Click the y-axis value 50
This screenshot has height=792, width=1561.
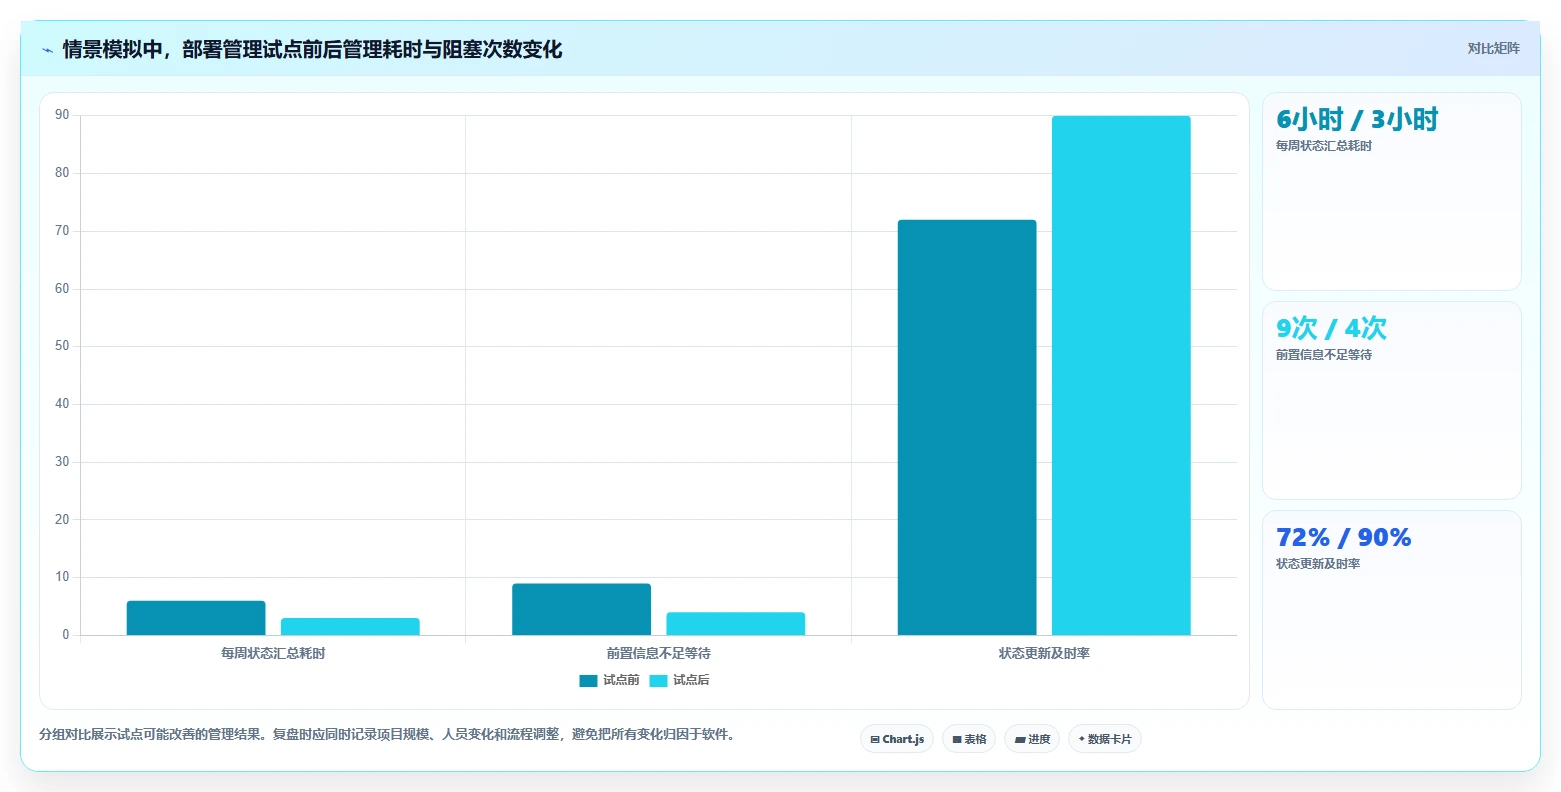coord(62,346)
